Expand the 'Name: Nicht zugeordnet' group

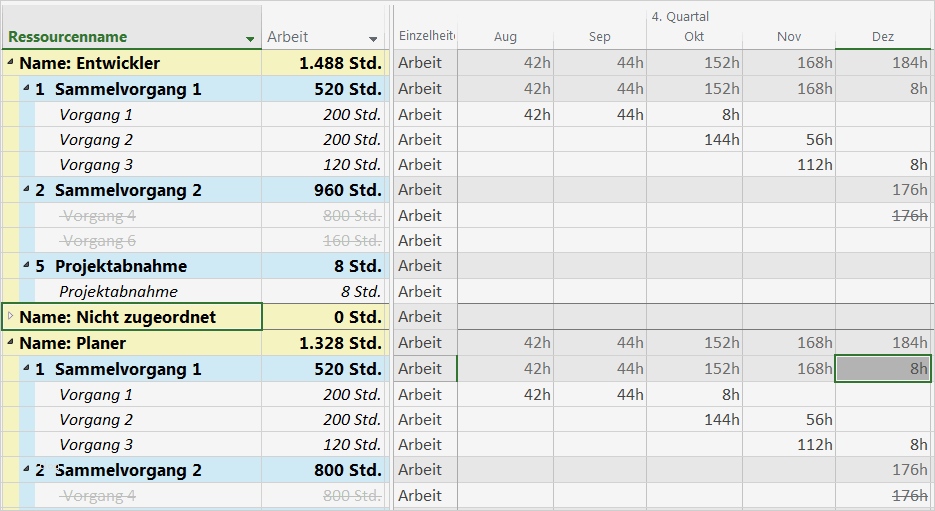tap(10, 316)
